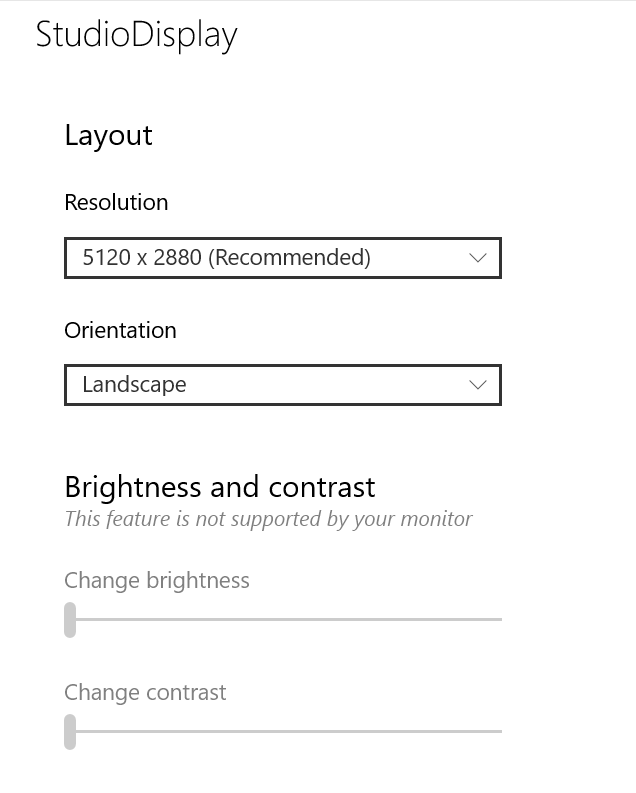
Task: Open the Orientation dropdown
Action: pyautogui.click(x=282, y=385)
